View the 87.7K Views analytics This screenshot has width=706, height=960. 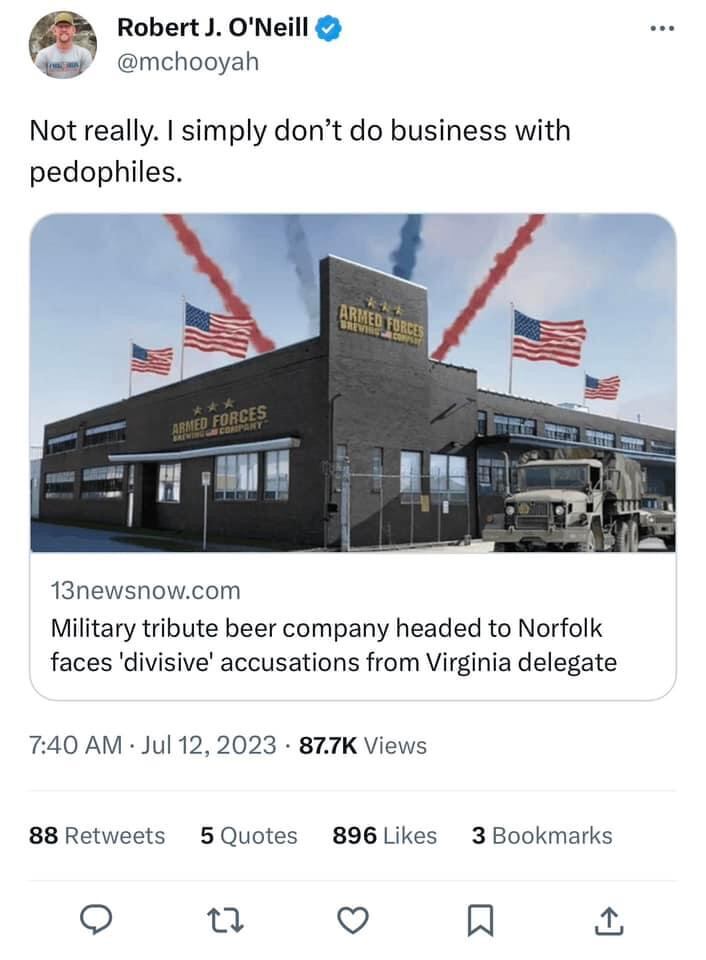(x=363, y=746)
